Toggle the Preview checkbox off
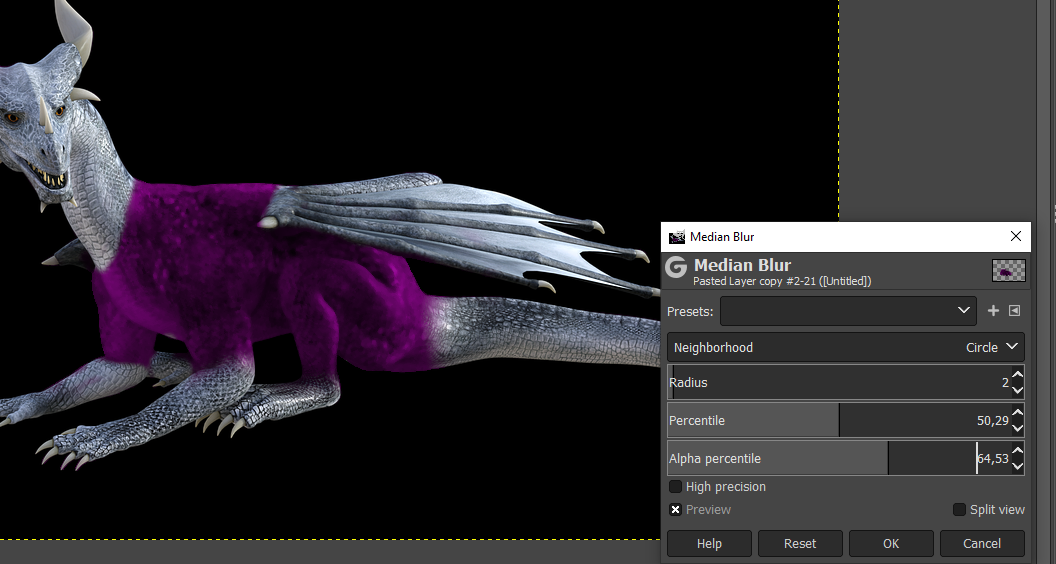 pyautogui.click(x=676, y=510)
